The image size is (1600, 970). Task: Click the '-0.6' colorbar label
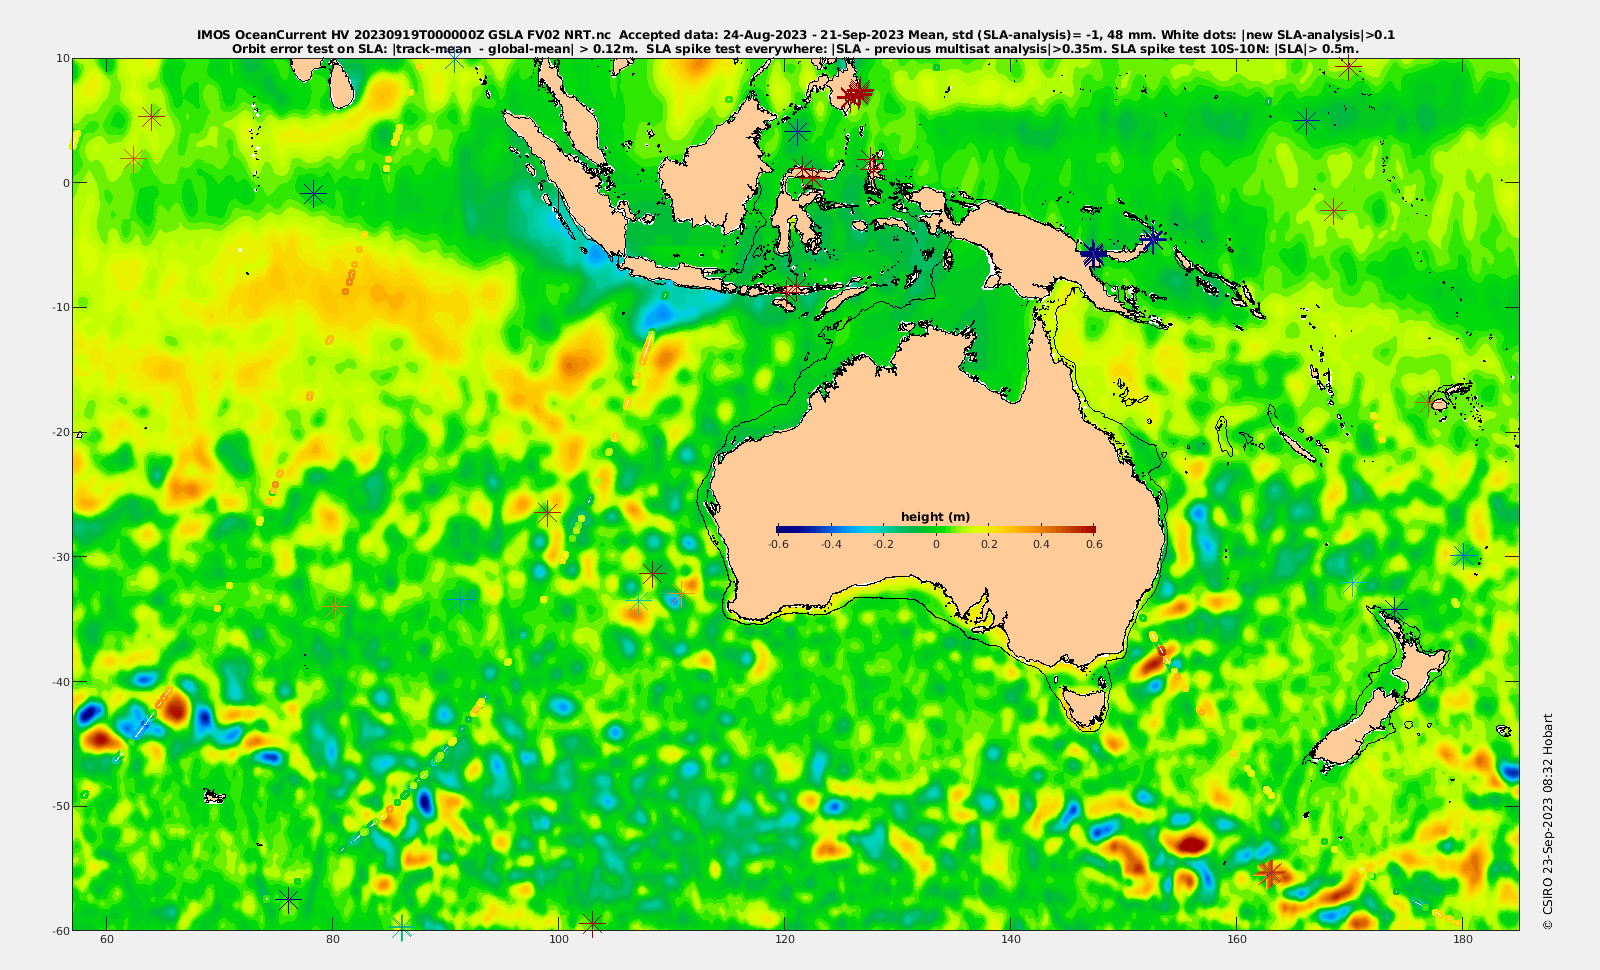click(x=778, y=544)
